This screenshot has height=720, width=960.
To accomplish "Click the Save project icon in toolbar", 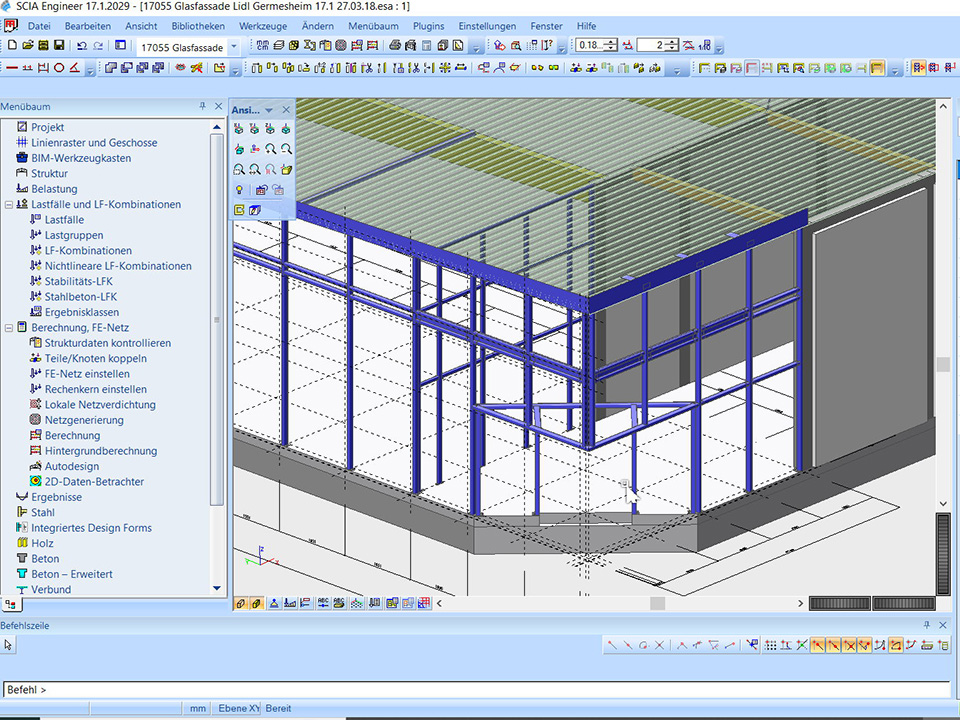I will pos(60,46).
